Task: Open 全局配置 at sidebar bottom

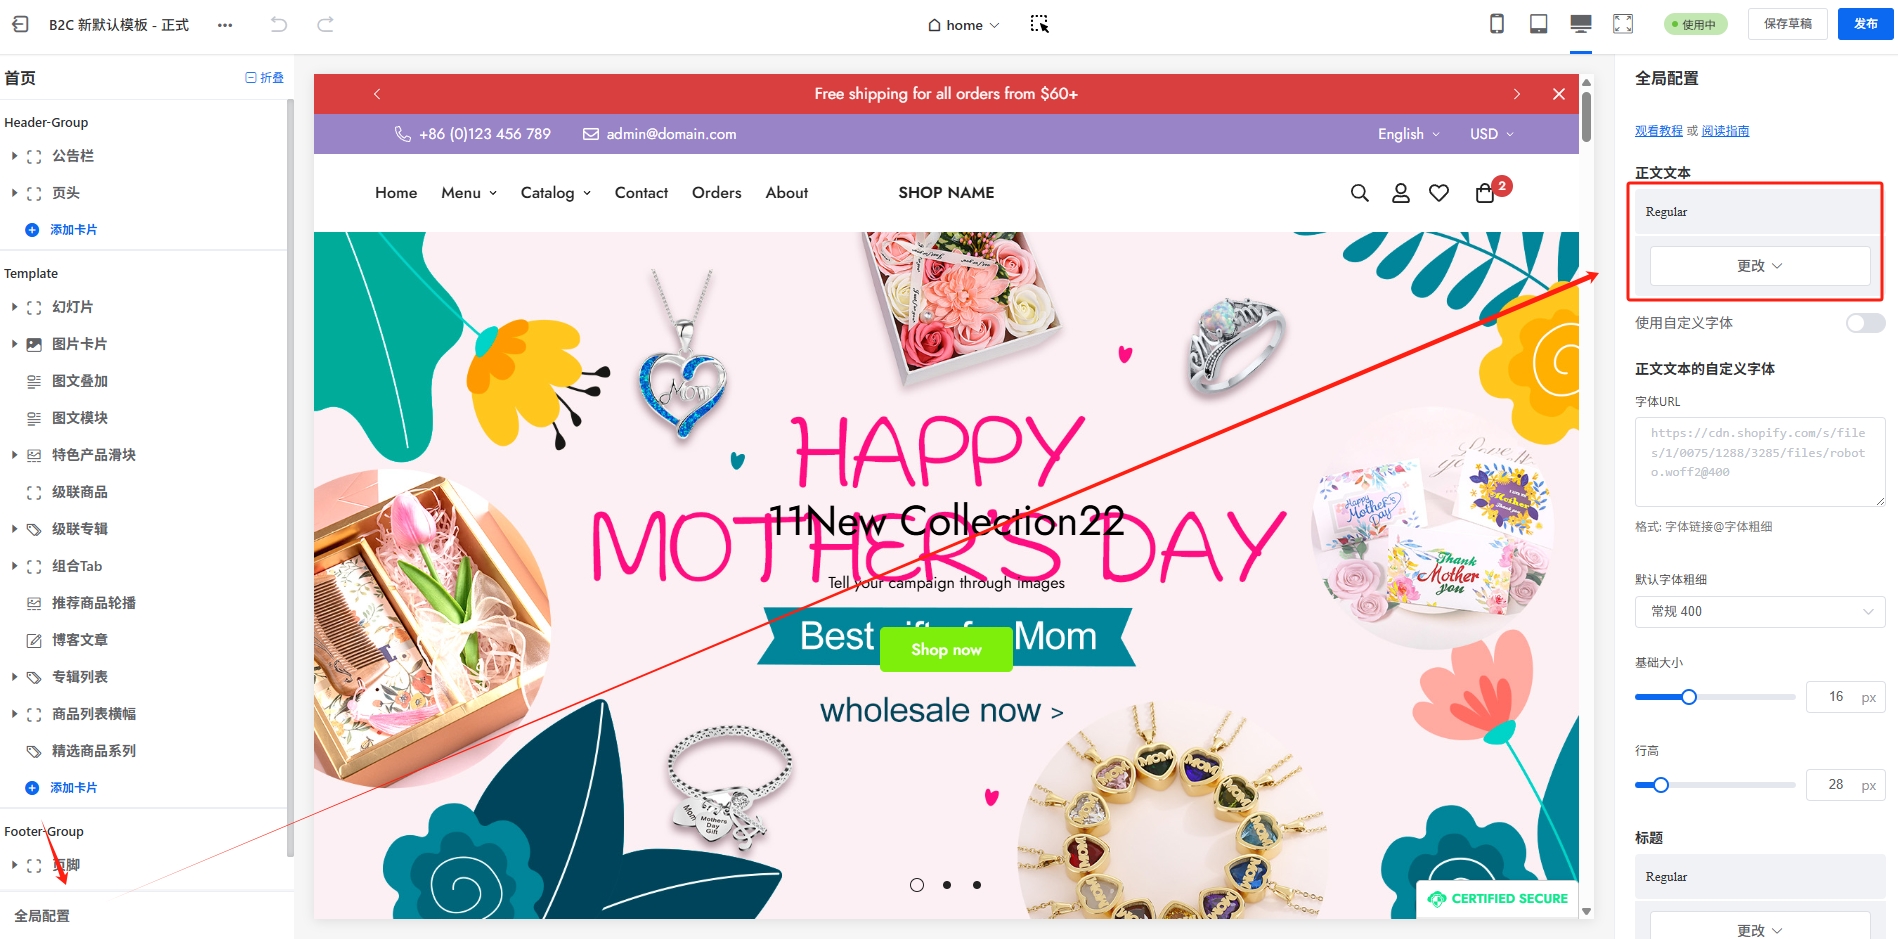Action: 42,916
